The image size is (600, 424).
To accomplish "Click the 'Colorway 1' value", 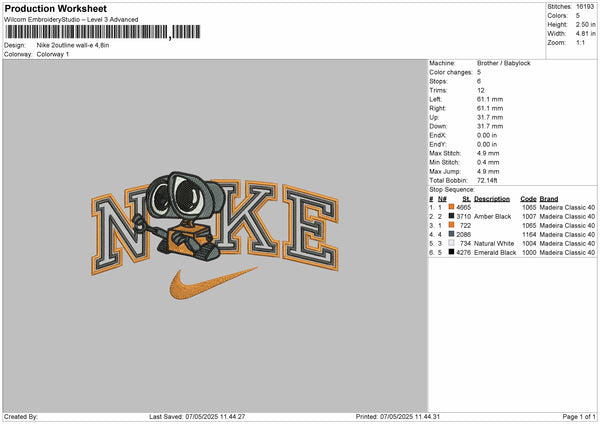I will click(x=53, y=54).
